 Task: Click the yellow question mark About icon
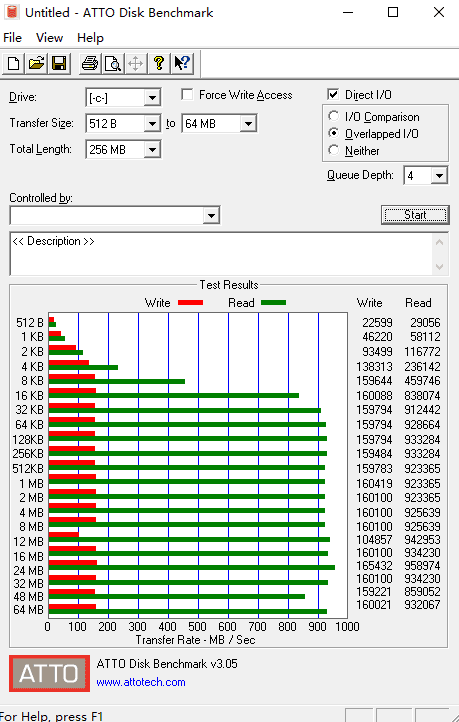pyautogui.click(x=159, y=63)
